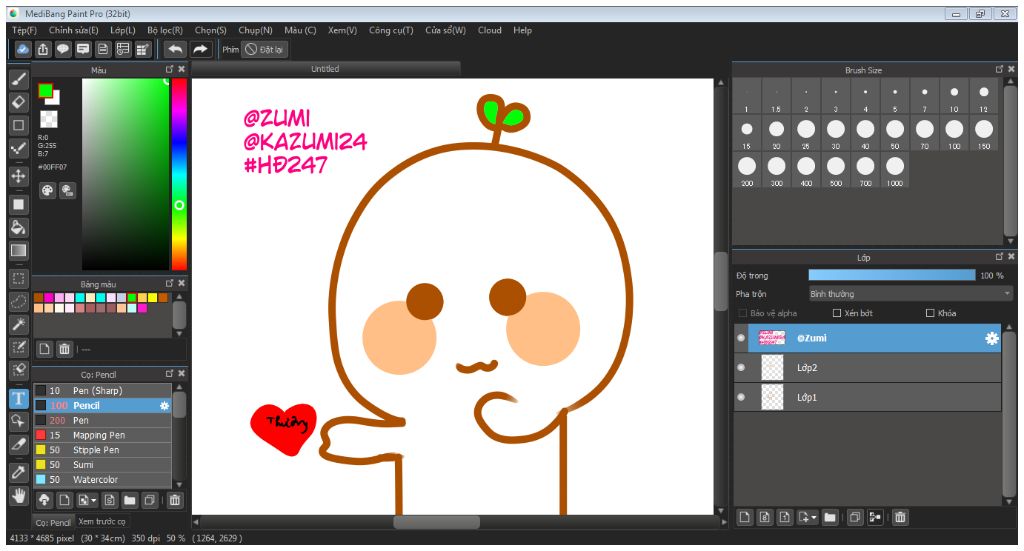The height and width of the screenshot is (551, 1024).
Task: Switch to the Xem trước cọ tab
Action: coord(102,522)
